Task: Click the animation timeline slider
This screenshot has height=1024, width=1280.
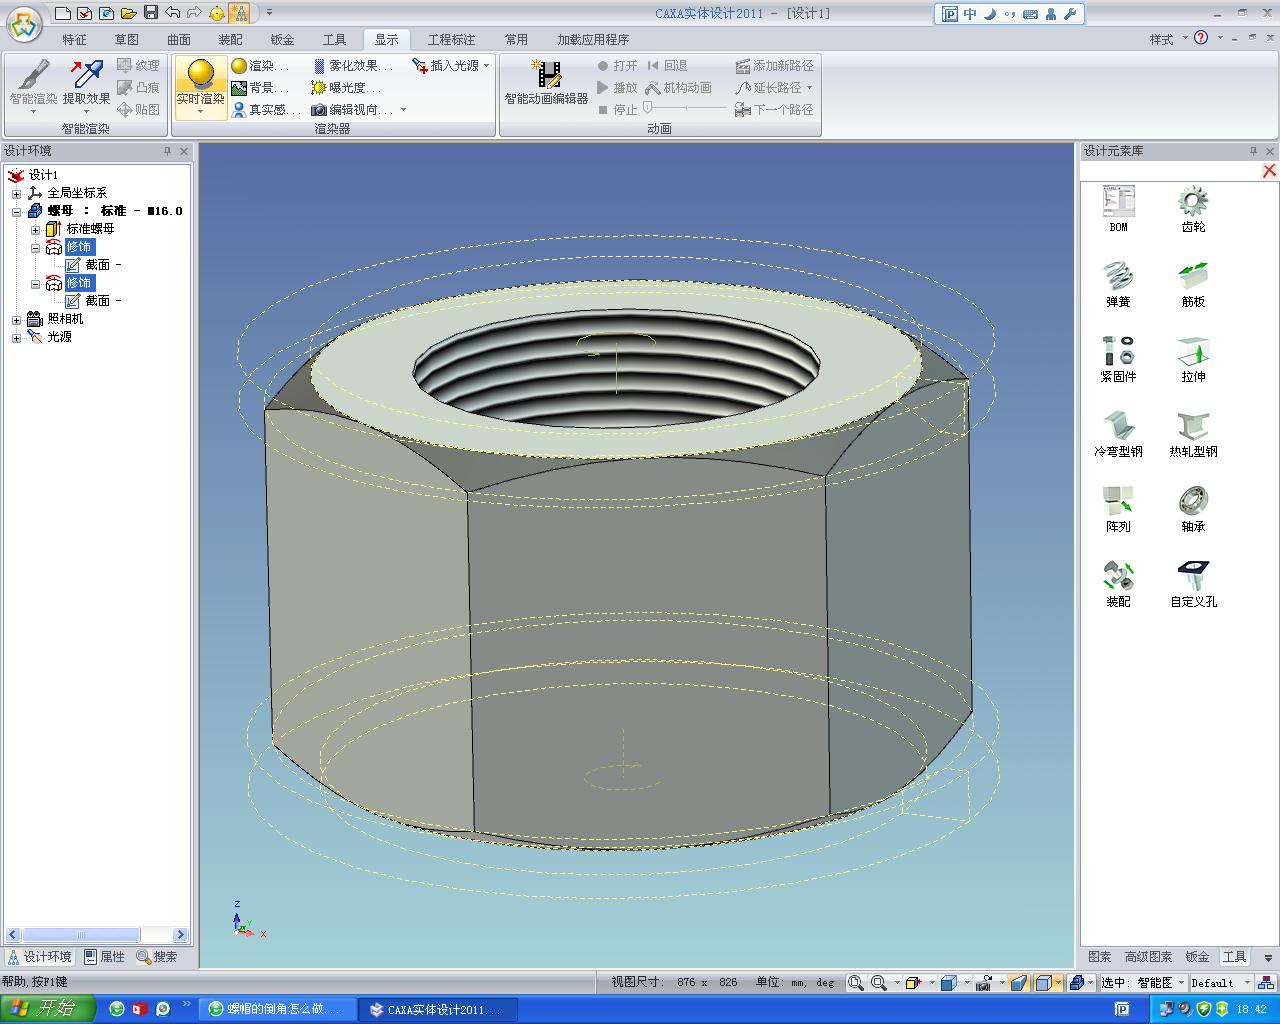Action: point(686,108)
